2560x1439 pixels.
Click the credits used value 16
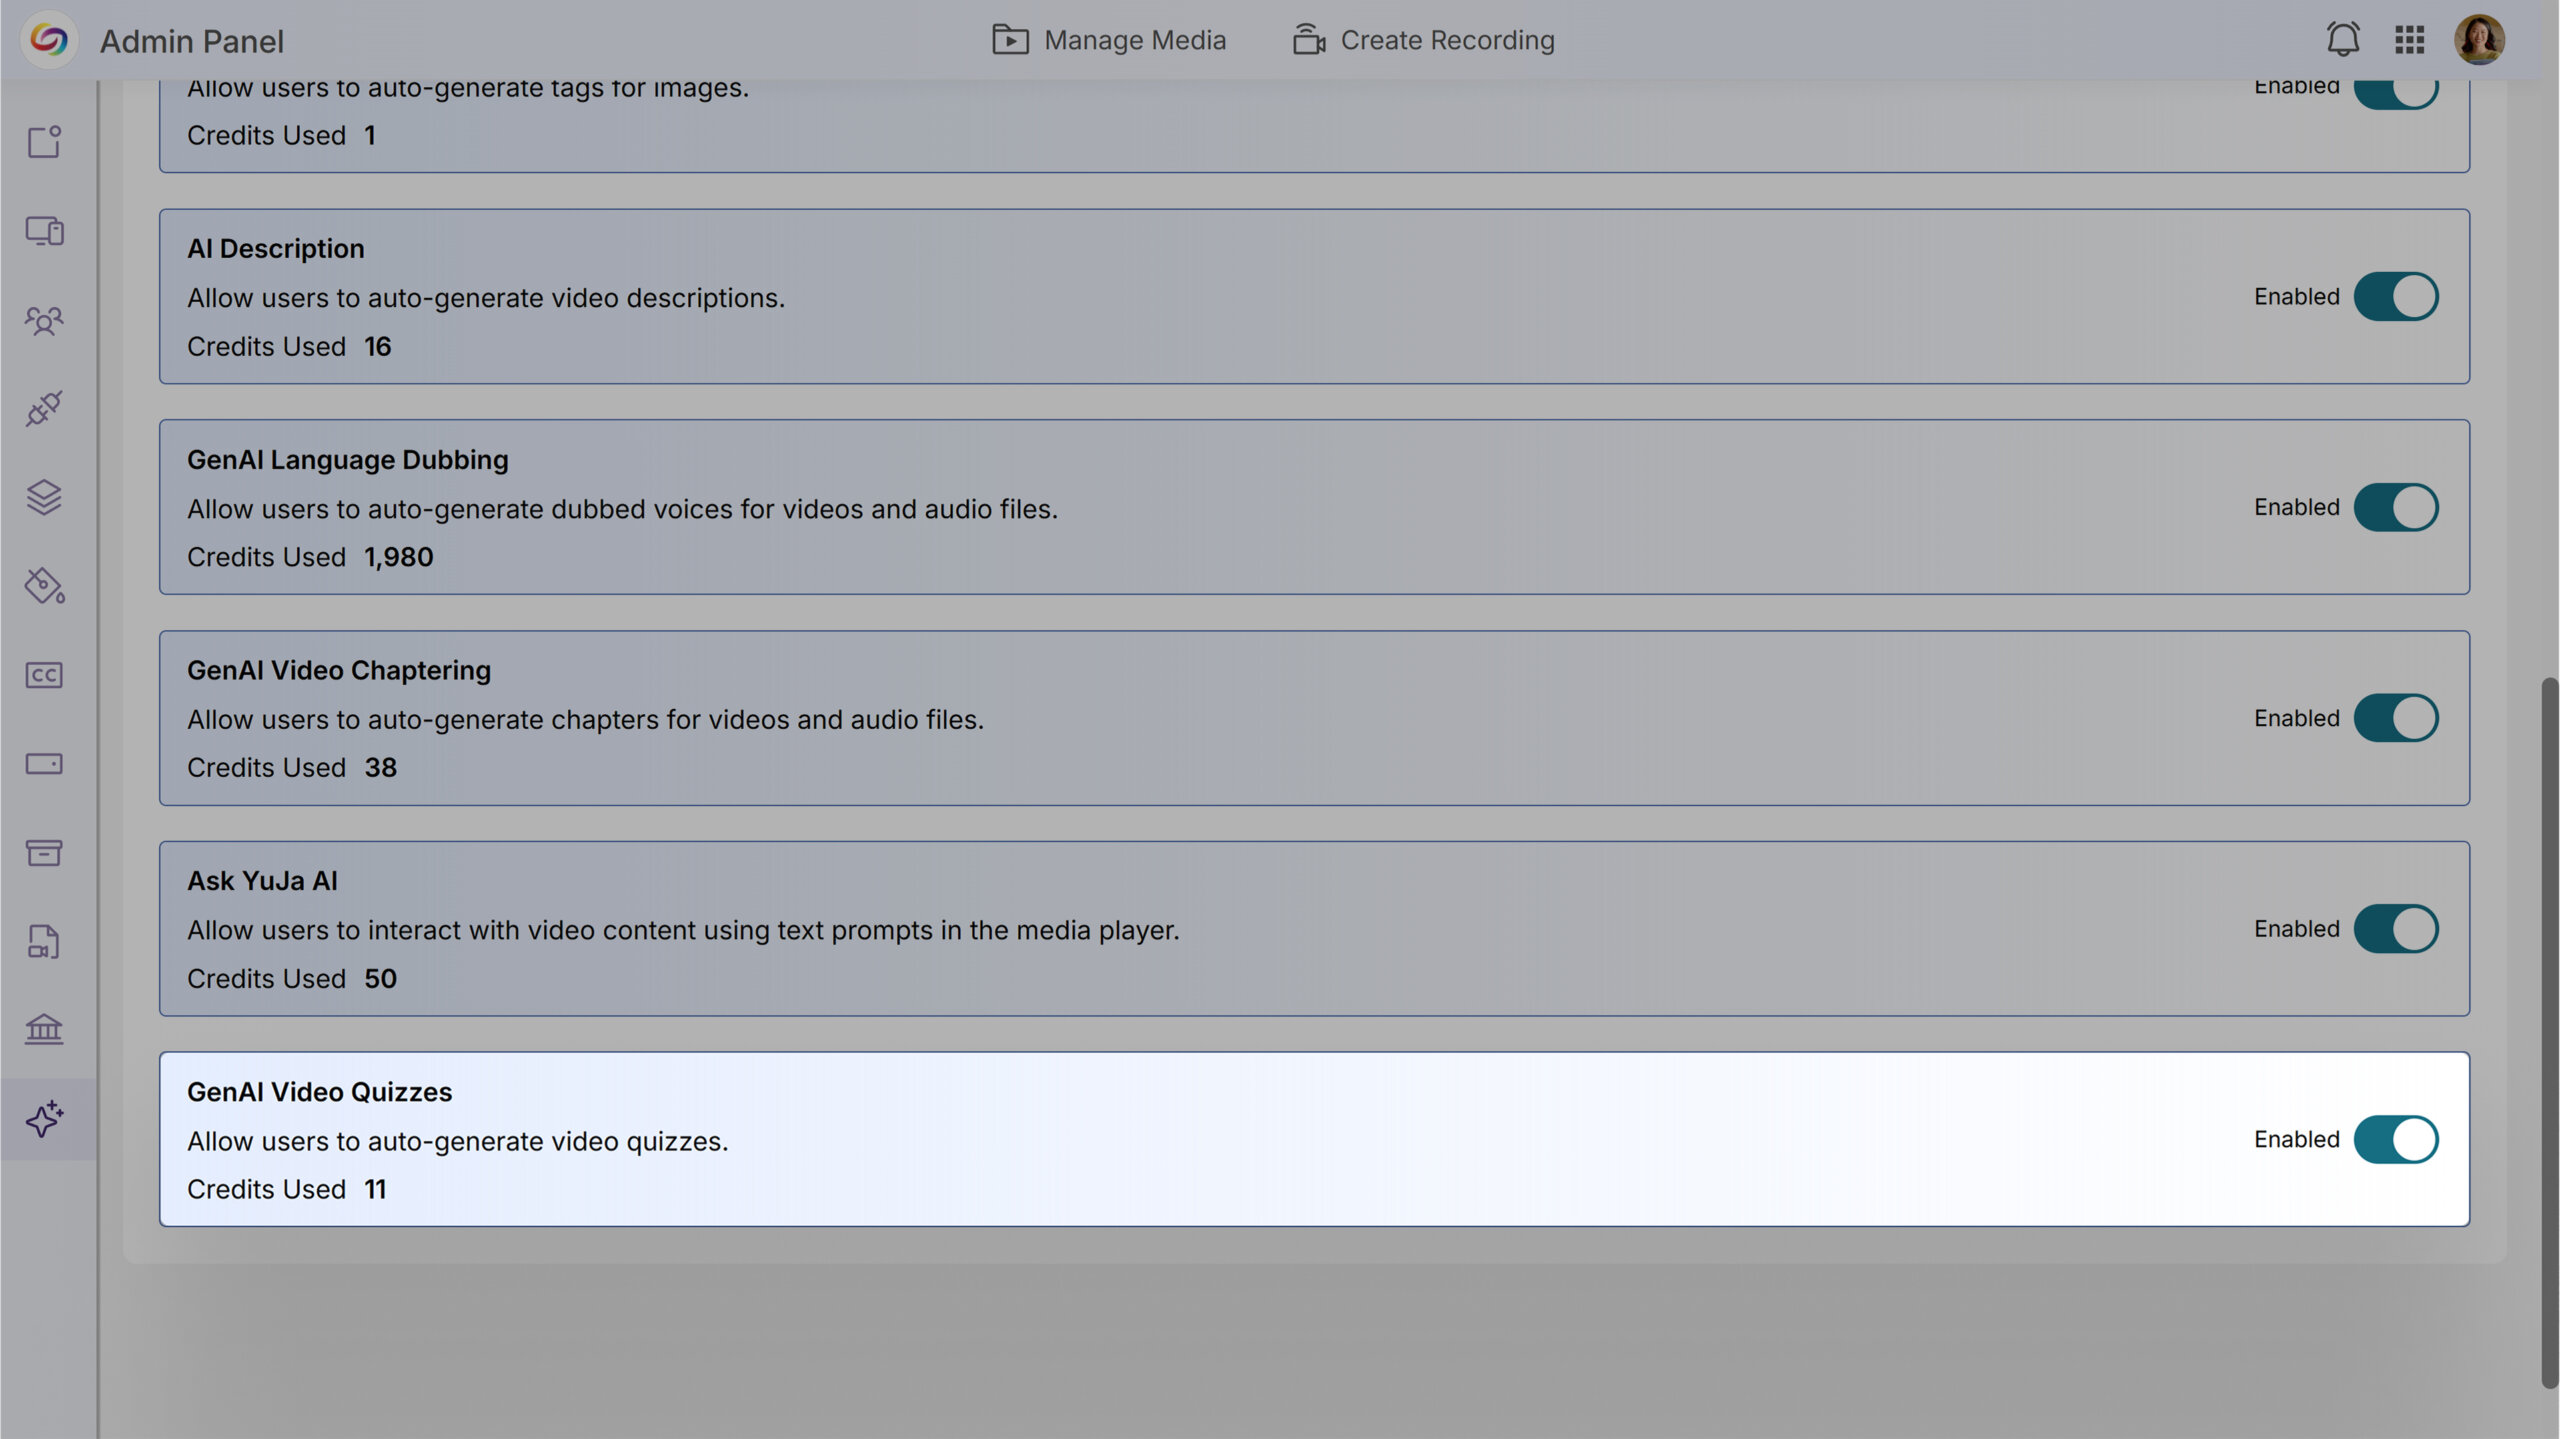tap(378, 346)
